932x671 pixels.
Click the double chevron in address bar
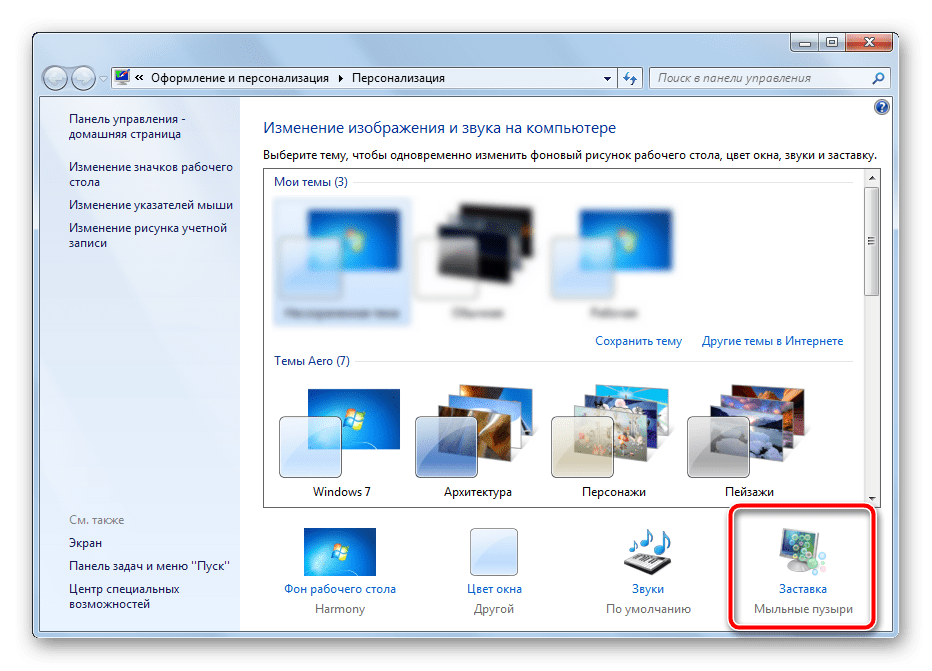(139, 77)
